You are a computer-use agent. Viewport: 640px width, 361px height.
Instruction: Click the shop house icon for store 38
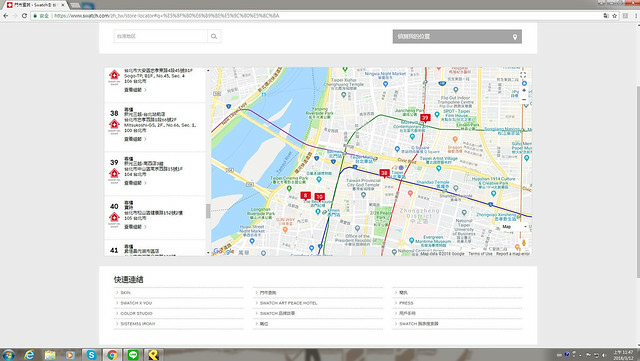114,125
